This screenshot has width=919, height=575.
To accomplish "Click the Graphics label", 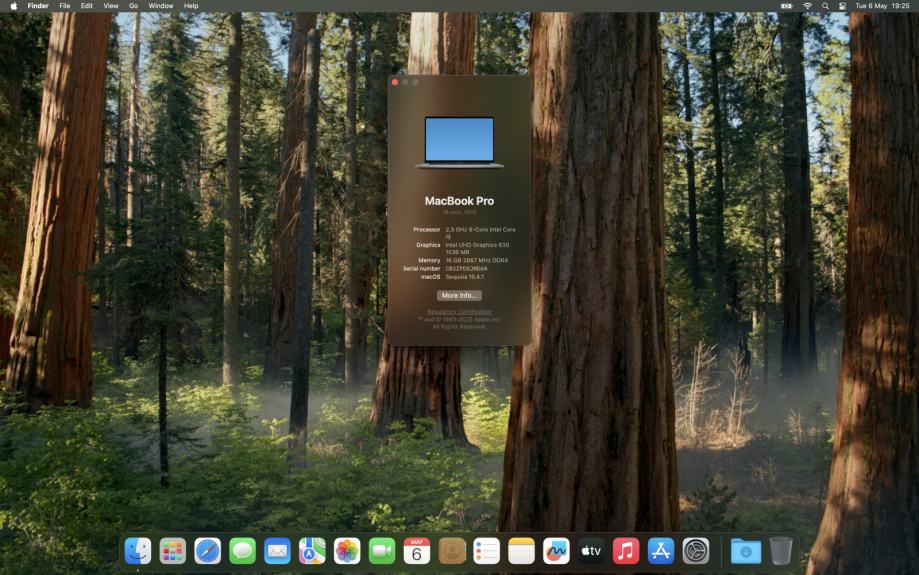I will tap(428, 245).
